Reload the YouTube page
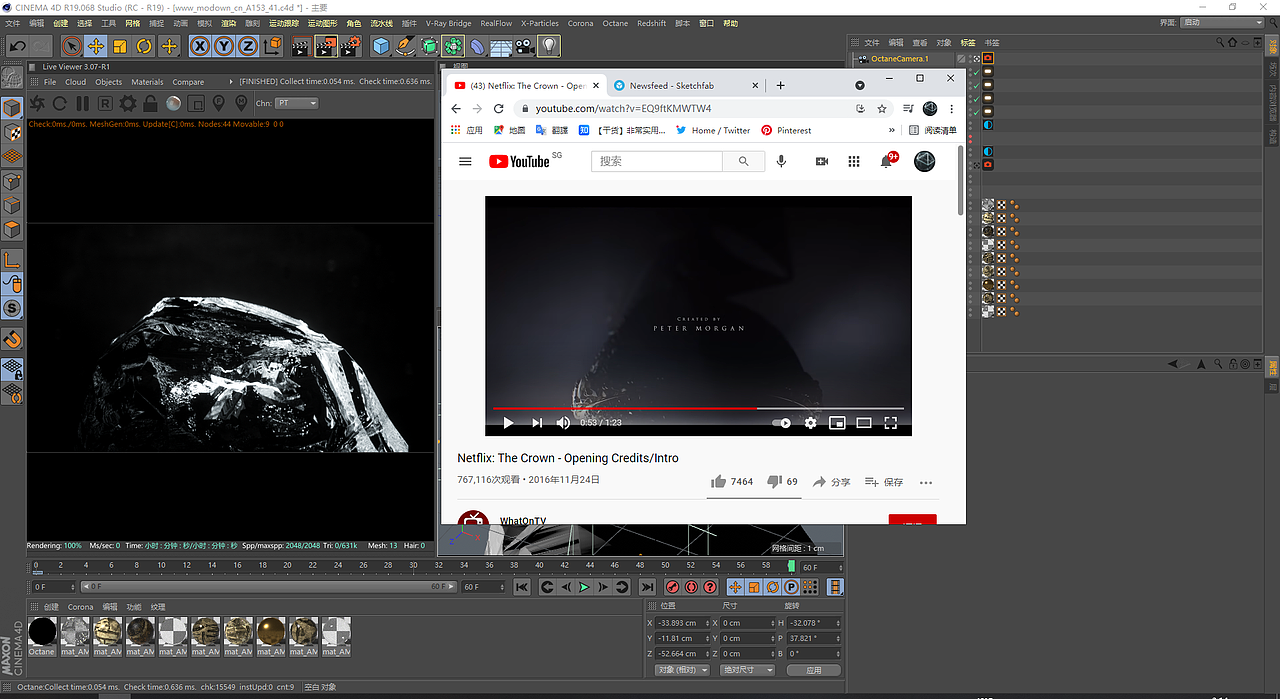The image size is (1280, 699). point(500,108)
